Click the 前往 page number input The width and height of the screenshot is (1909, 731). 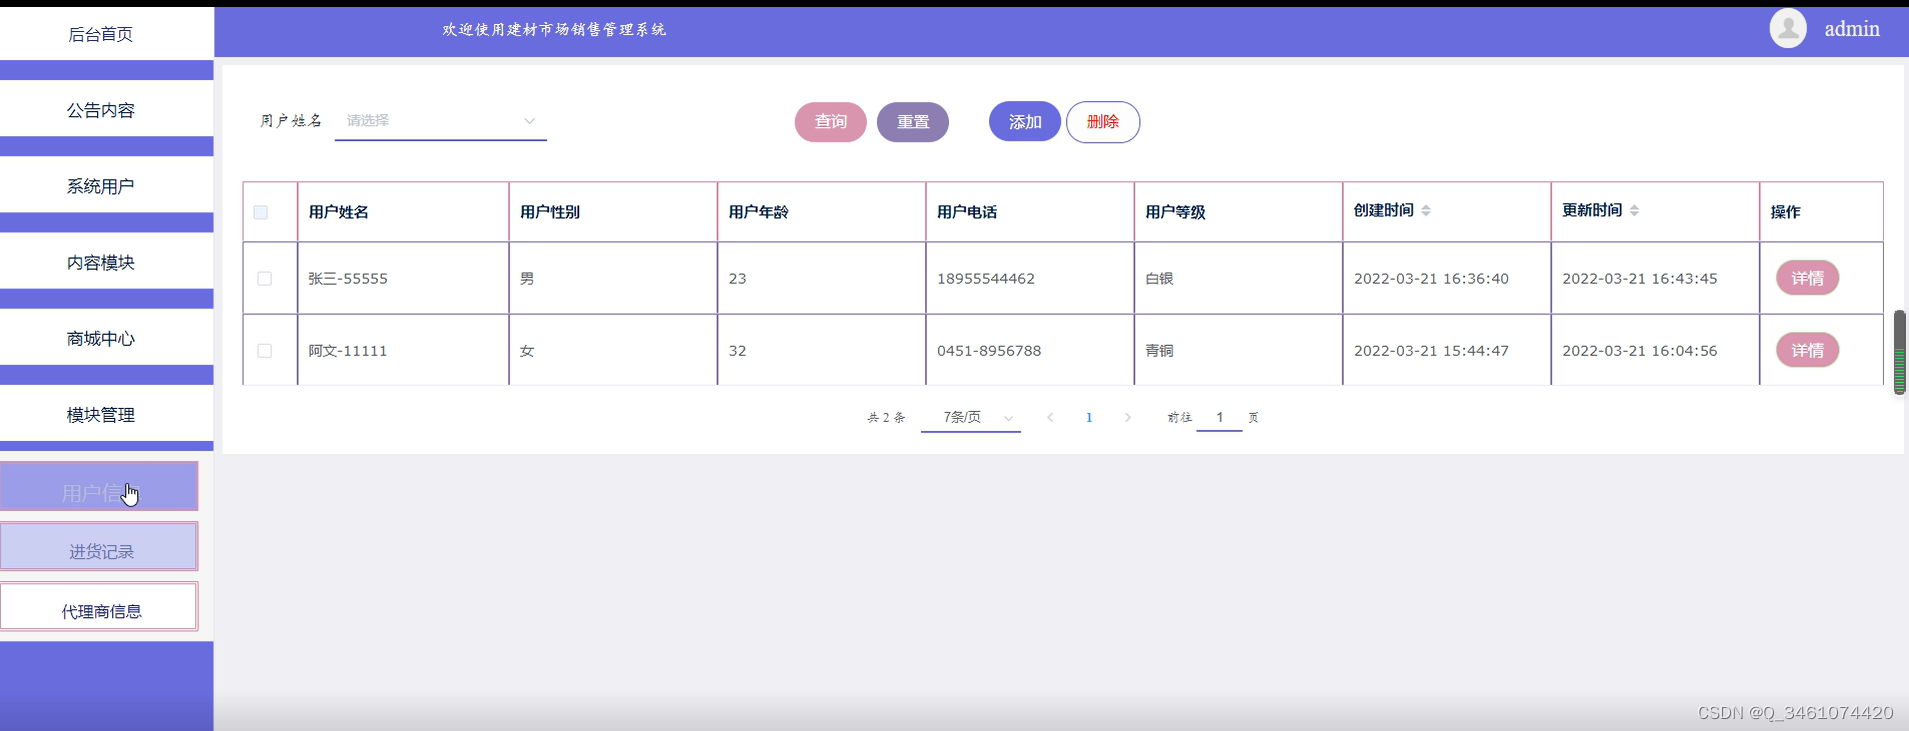click(1219, 417)
